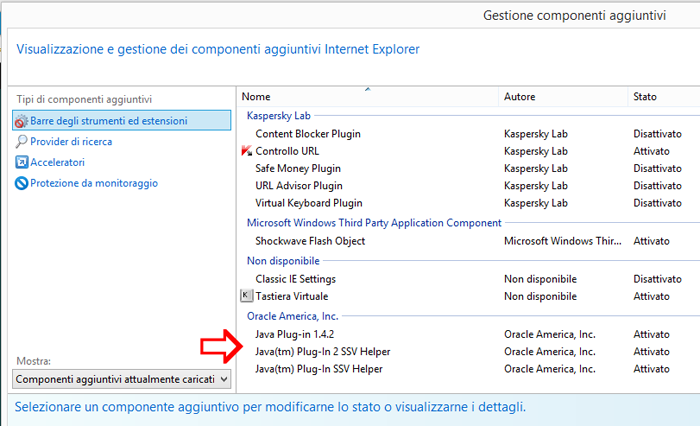Select the toolbars and extensions gear icon
Image resolution: width=700 pixels, height=426 pixels.
click(21, 121)
